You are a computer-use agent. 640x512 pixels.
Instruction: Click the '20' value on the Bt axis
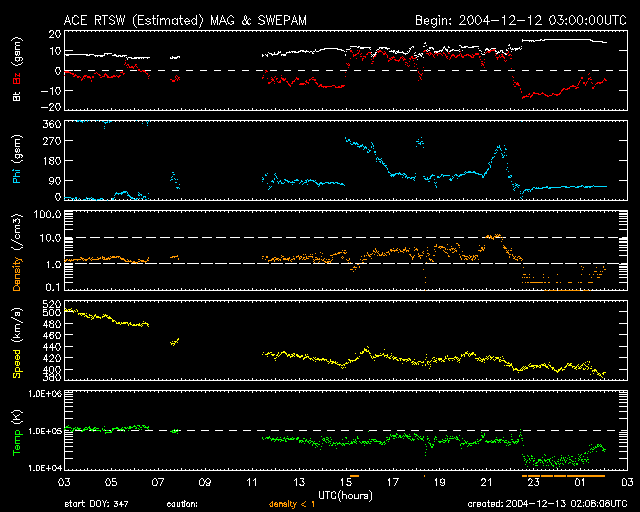click(x=55, y=34)
